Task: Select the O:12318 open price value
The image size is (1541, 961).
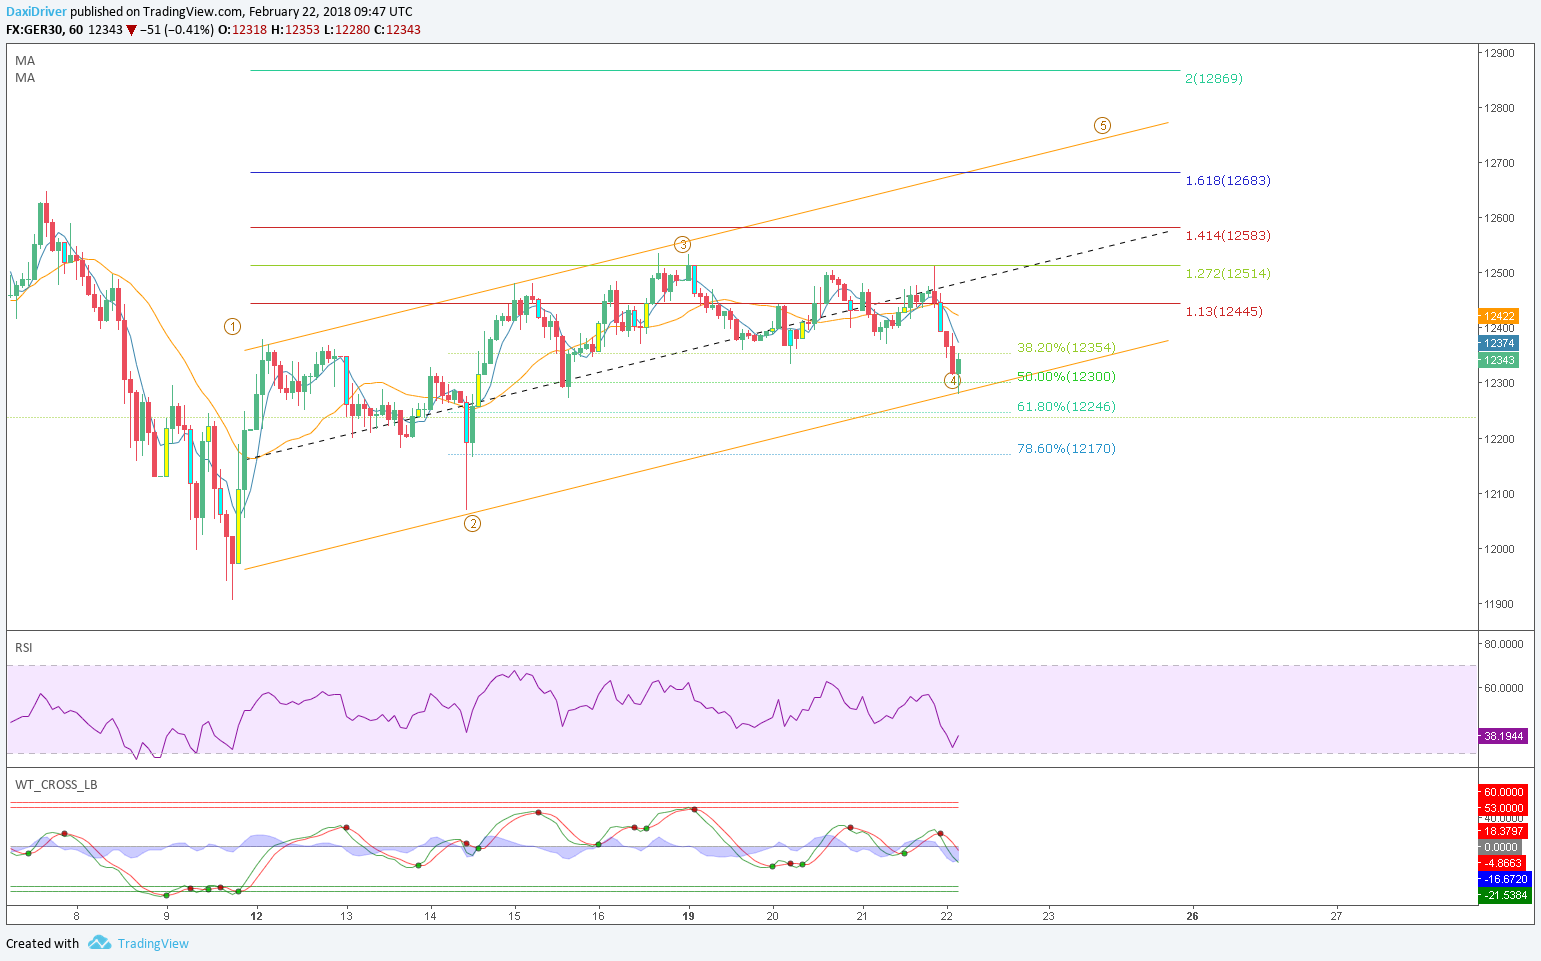Action: click(x=242, y=30)
